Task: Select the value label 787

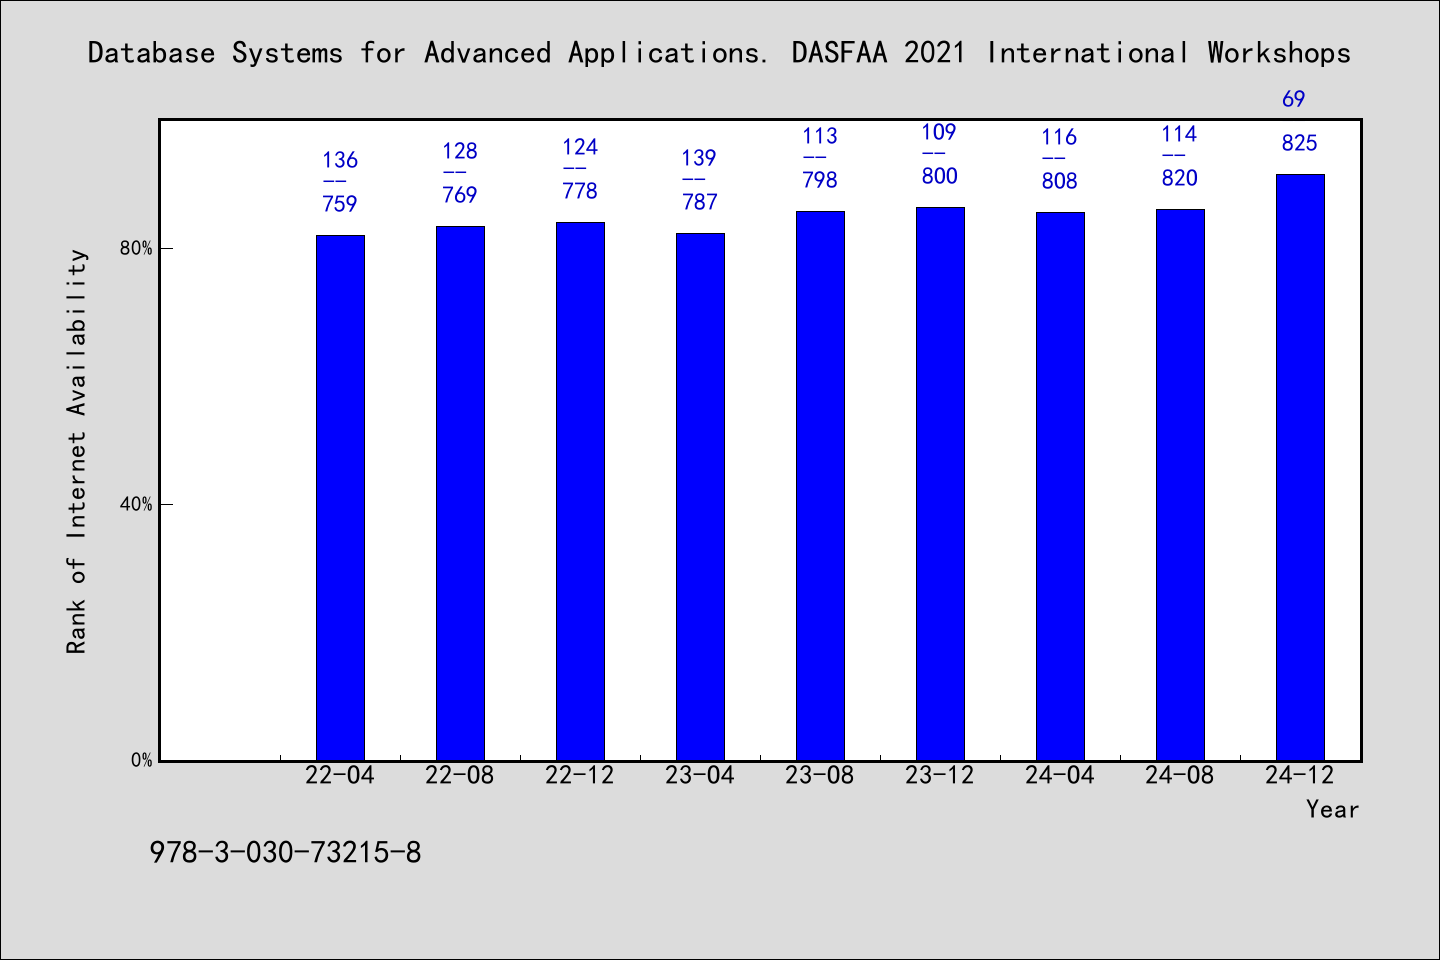Action: pyautogui.click(x=700, y=202)
